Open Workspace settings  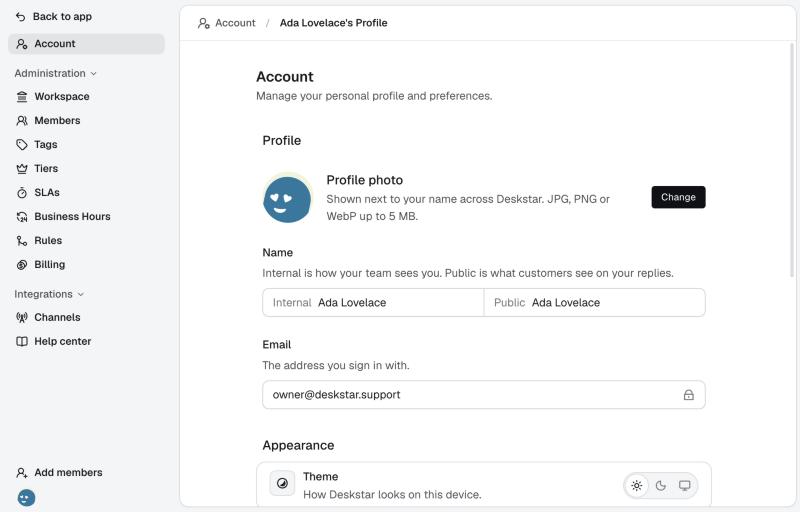[86, 96]
